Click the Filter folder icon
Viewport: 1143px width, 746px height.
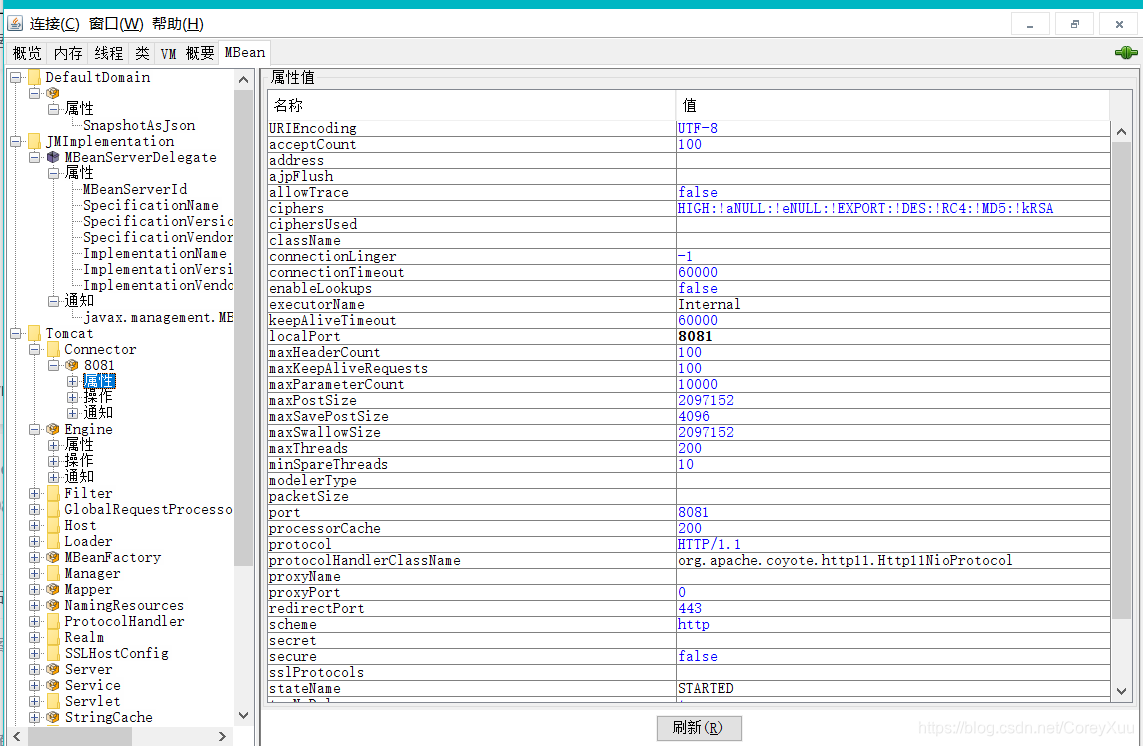pos(53,494)
